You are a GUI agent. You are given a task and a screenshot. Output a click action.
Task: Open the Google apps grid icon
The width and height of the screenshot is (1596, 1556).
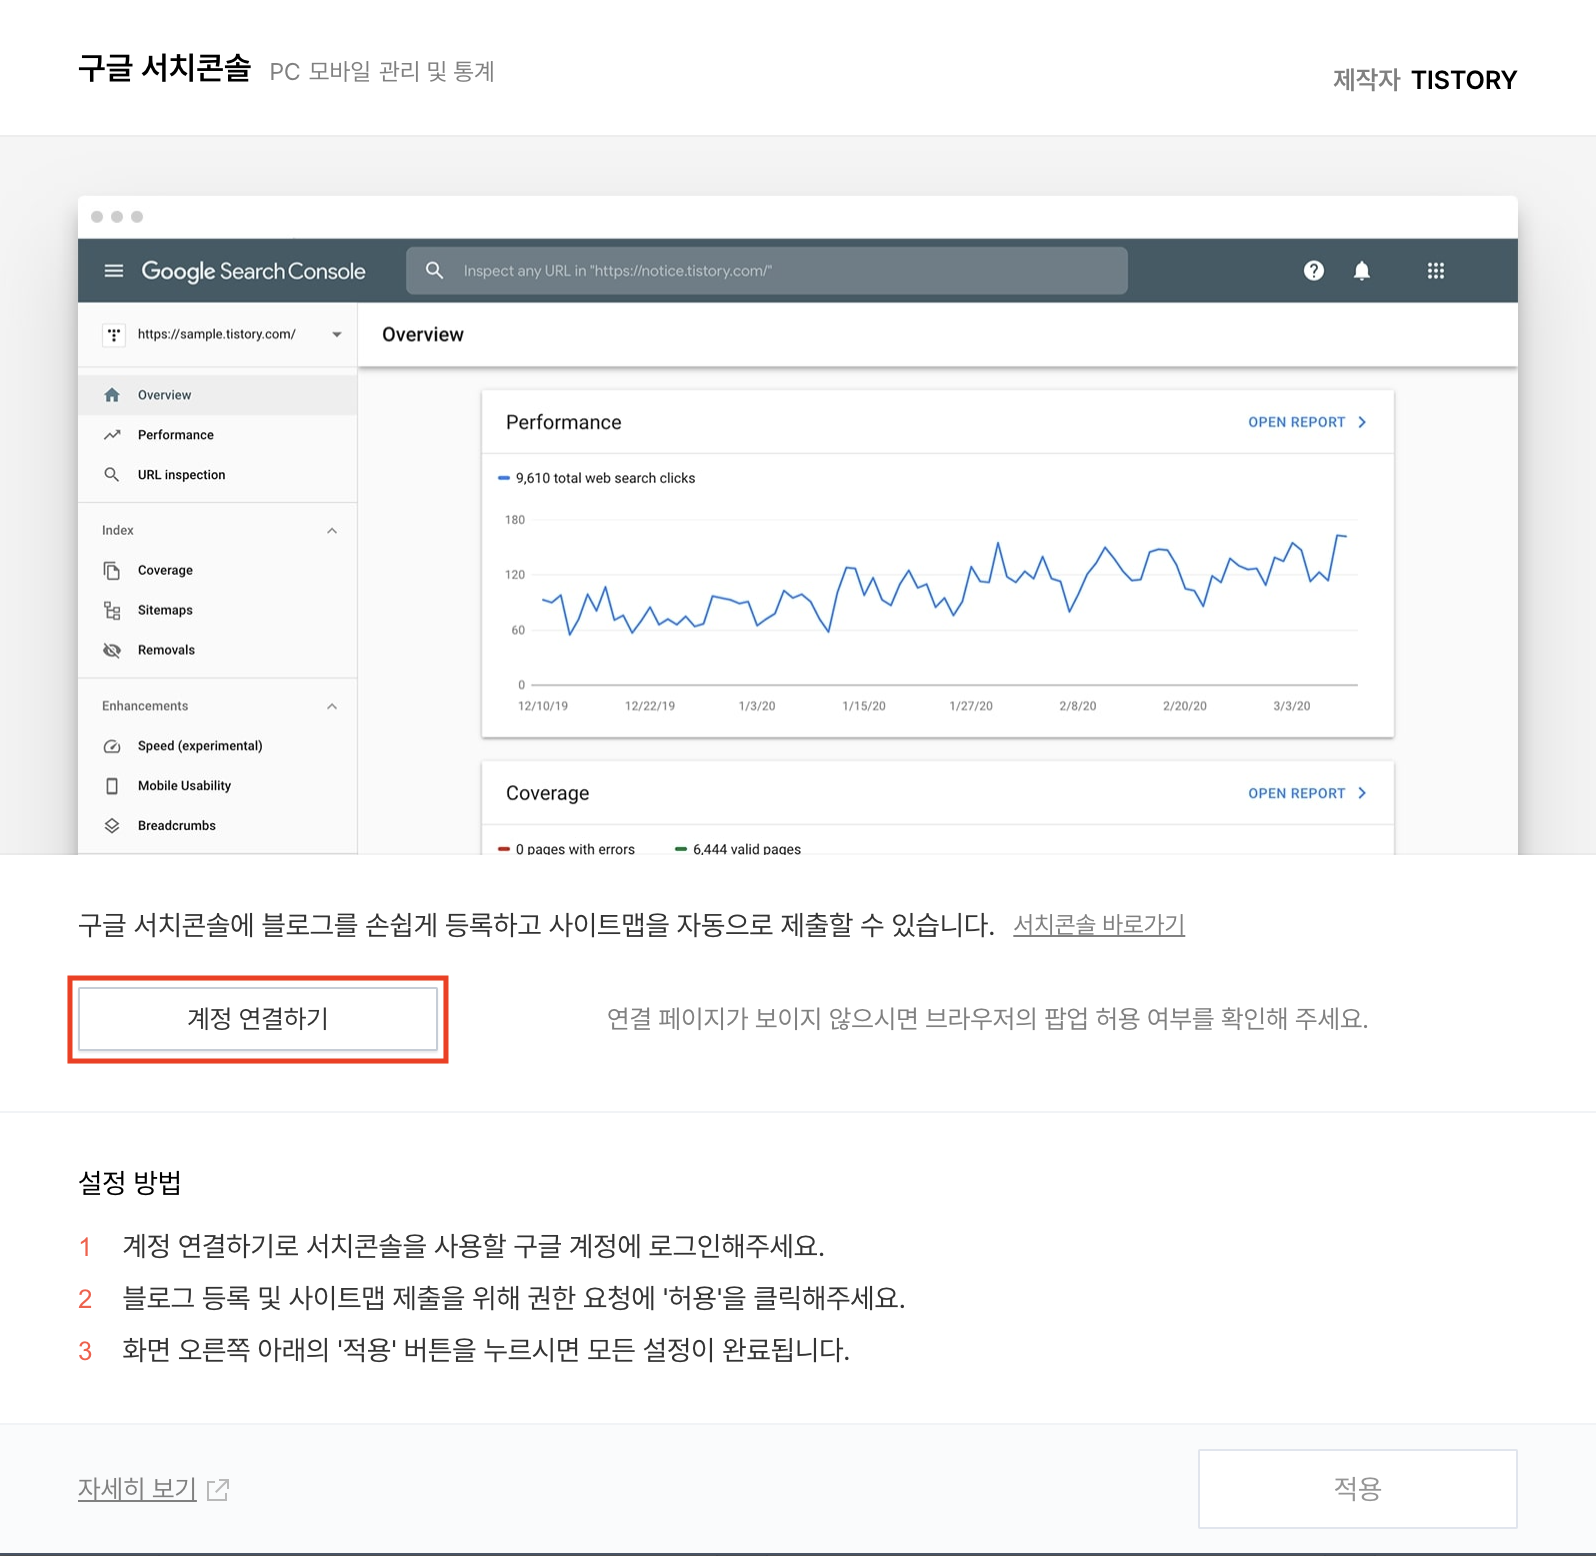point(1436,271)
